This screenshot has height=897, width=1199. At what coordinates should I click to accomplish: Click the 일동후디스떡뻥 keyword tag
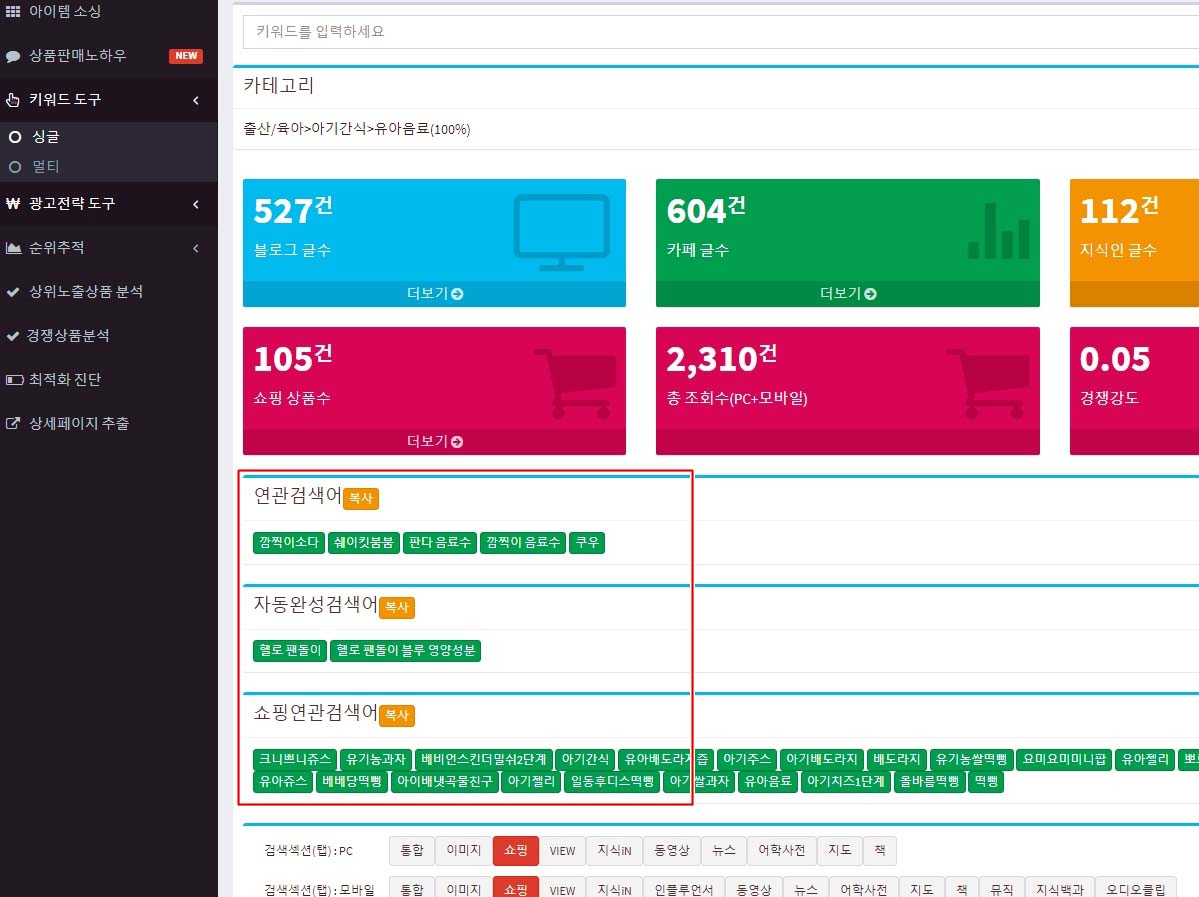click(612, 782)
